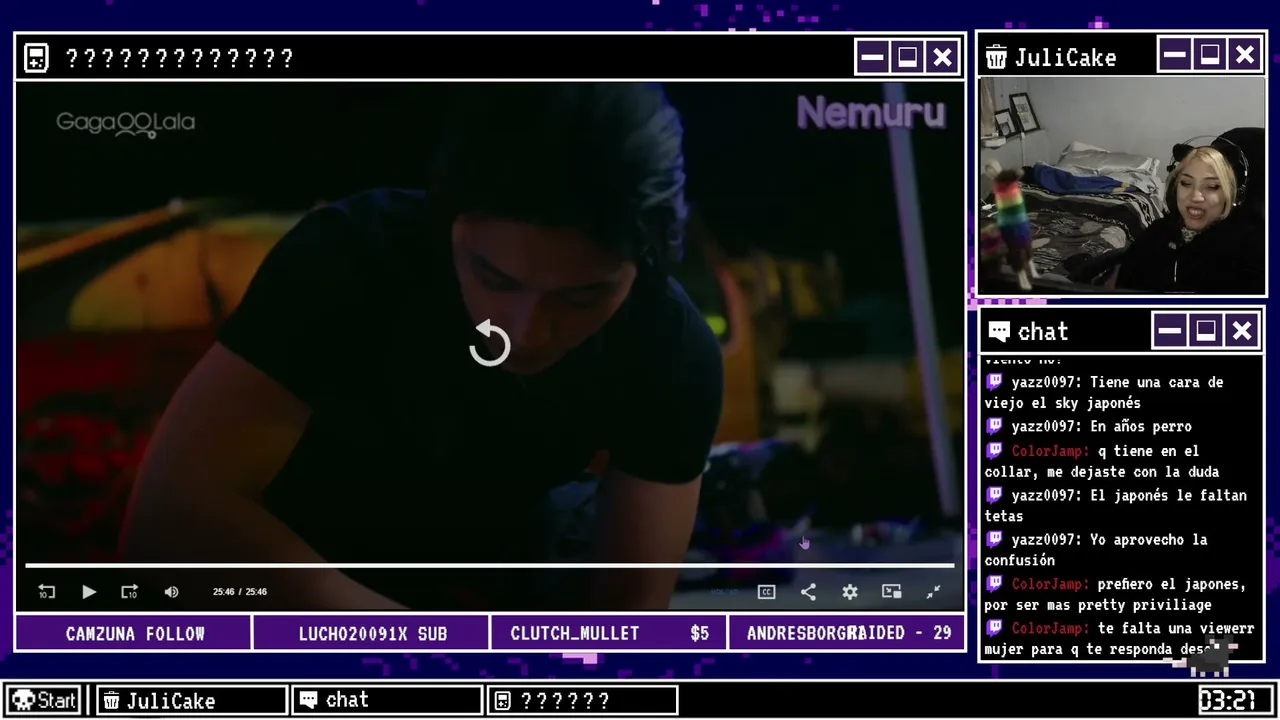
Task: Open the Start menu on the taskbar
Action: click(44, 700)
